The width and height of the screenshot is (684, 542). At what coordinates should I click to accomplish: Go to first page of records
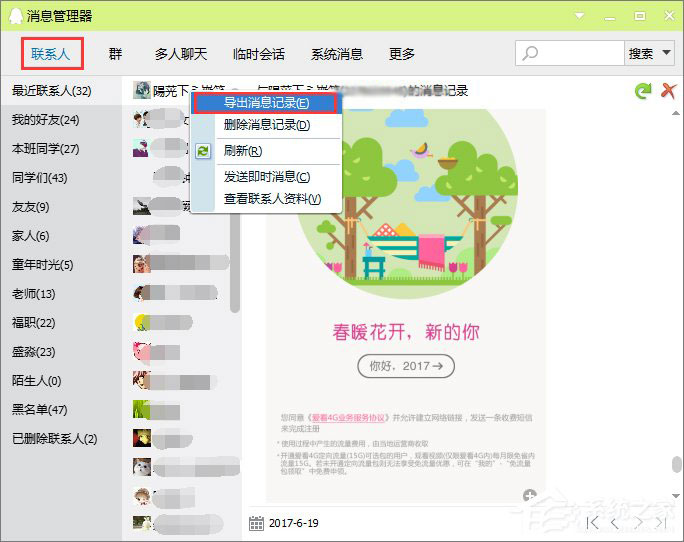(592, 523)
